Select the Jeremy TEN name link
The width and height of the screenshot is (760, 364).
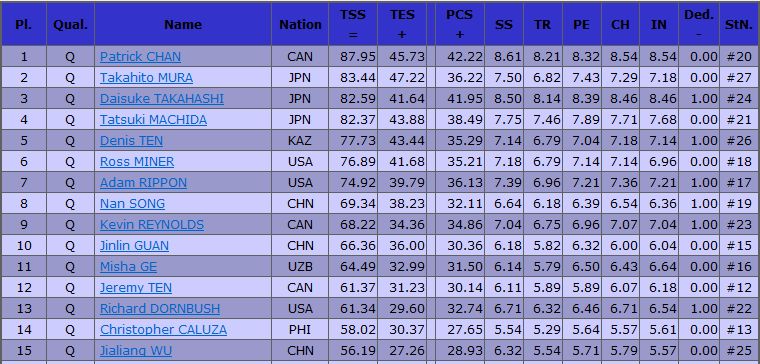coord(136,288)
